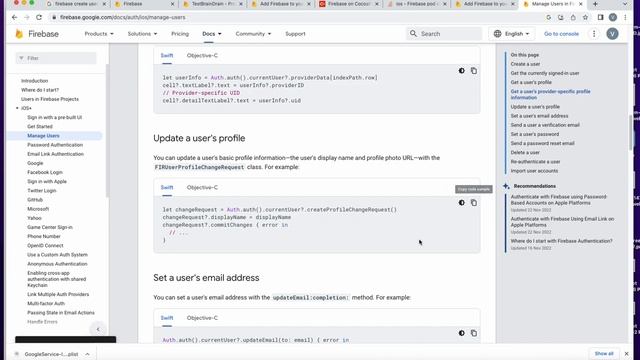Select Swift tab in Update a user's profile example
Screen dimensions: 640x360
(x=167, y=187)
